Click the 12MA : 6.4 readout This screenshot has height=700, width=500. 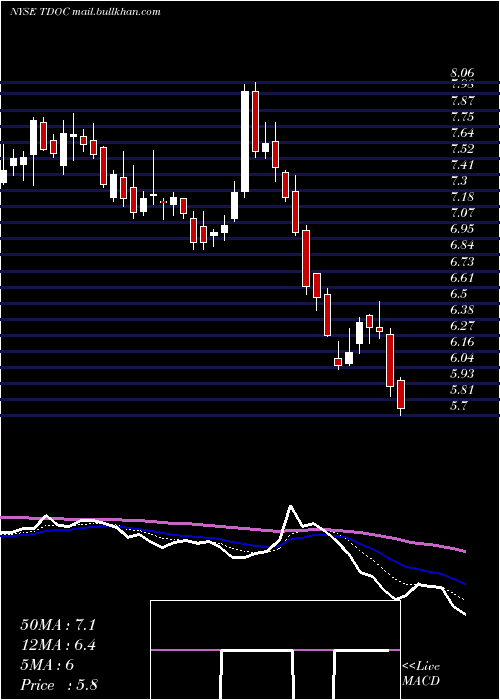[58, 645]
